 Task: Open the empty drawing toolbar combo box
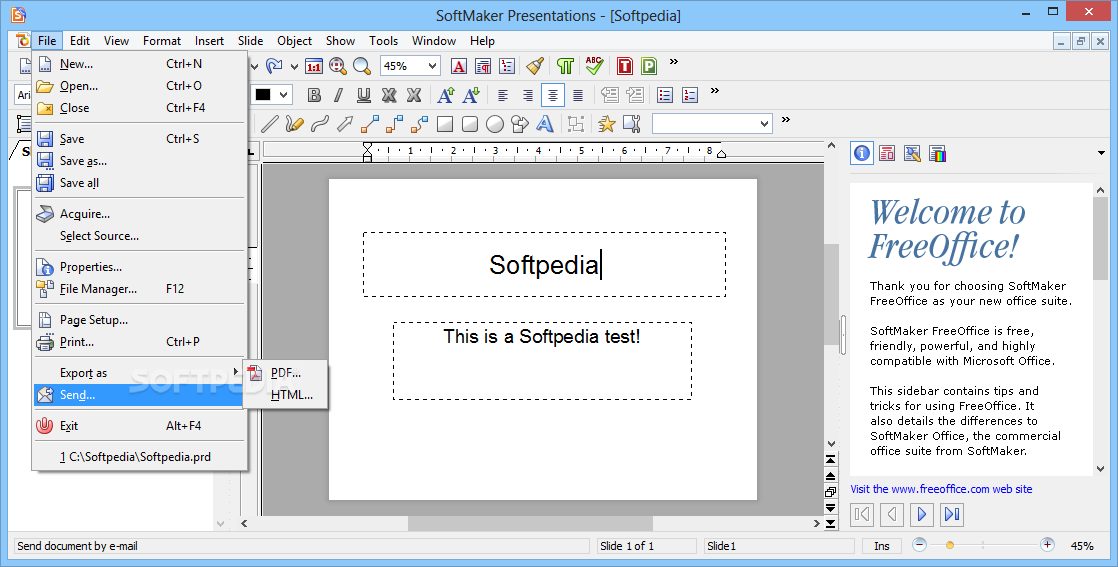point(712,124)
